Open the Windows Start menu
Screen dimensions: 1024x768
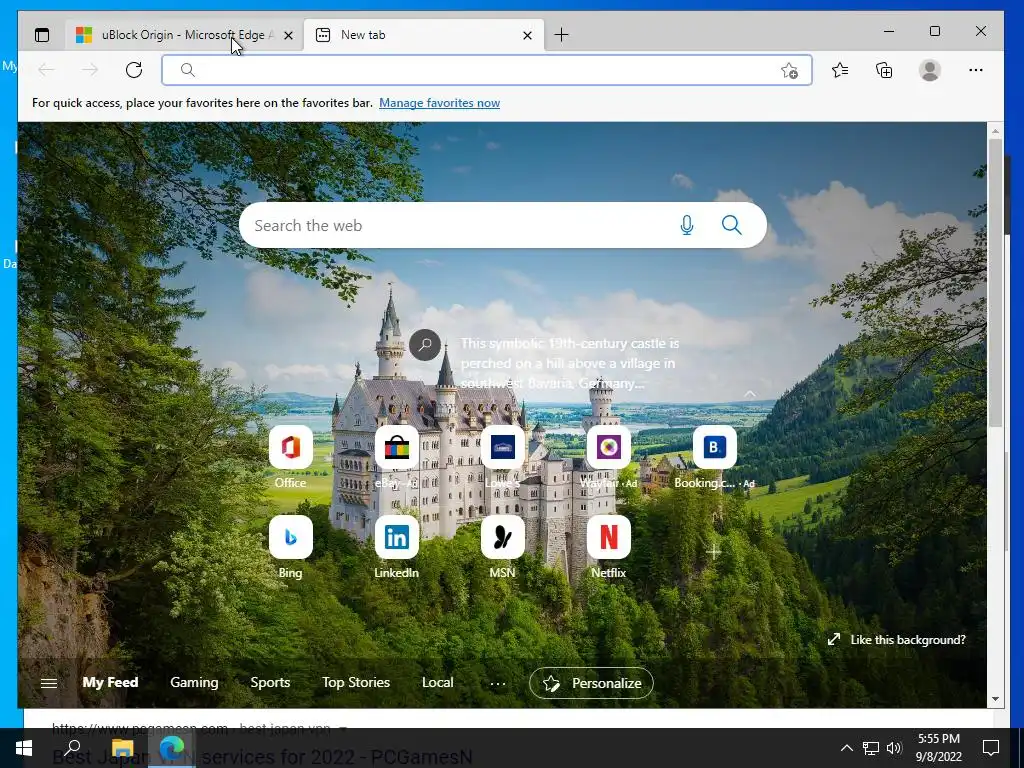24,748
